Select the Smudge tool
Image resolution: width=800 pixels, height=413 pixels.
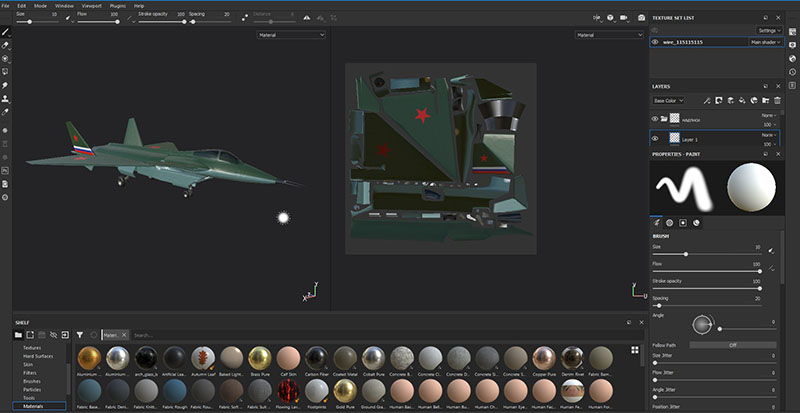pos(6,86)
